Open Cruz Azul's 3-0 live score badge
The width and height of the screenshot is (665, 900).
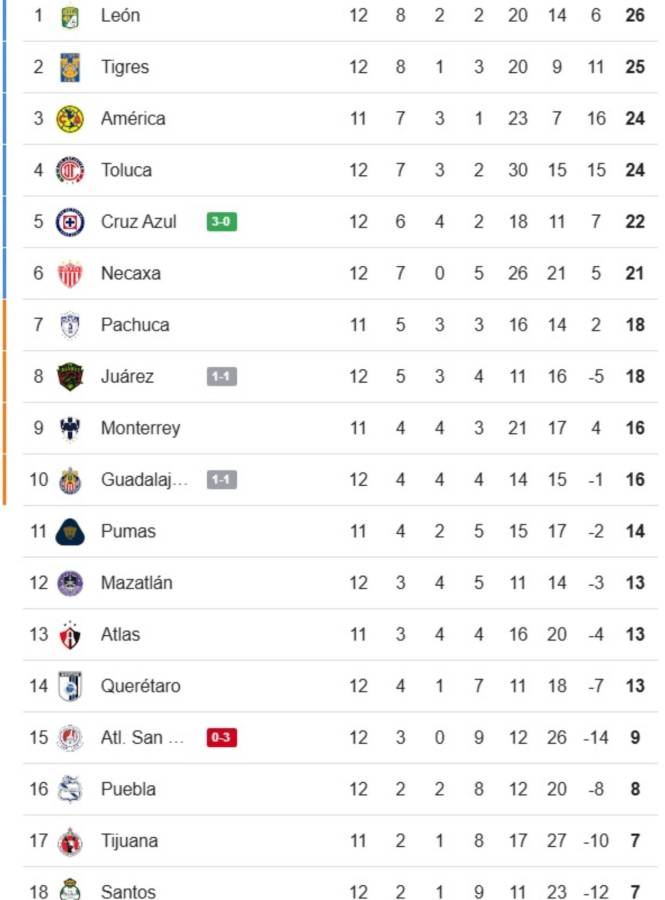tap(222, 222)
